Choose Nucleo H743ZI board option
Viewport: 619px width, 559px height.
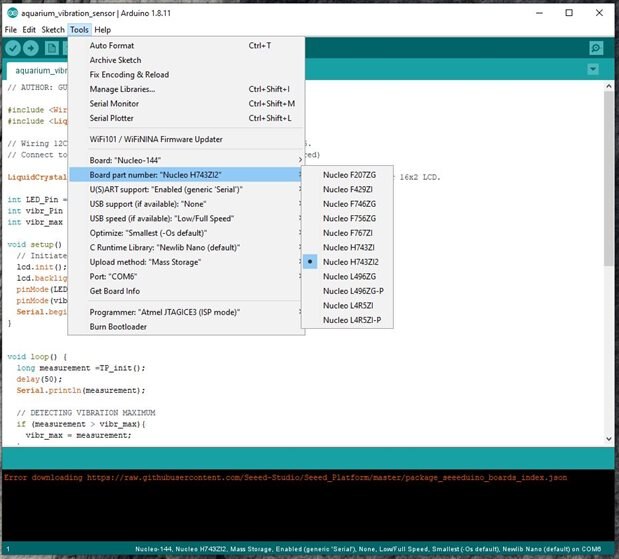(348, 247)
